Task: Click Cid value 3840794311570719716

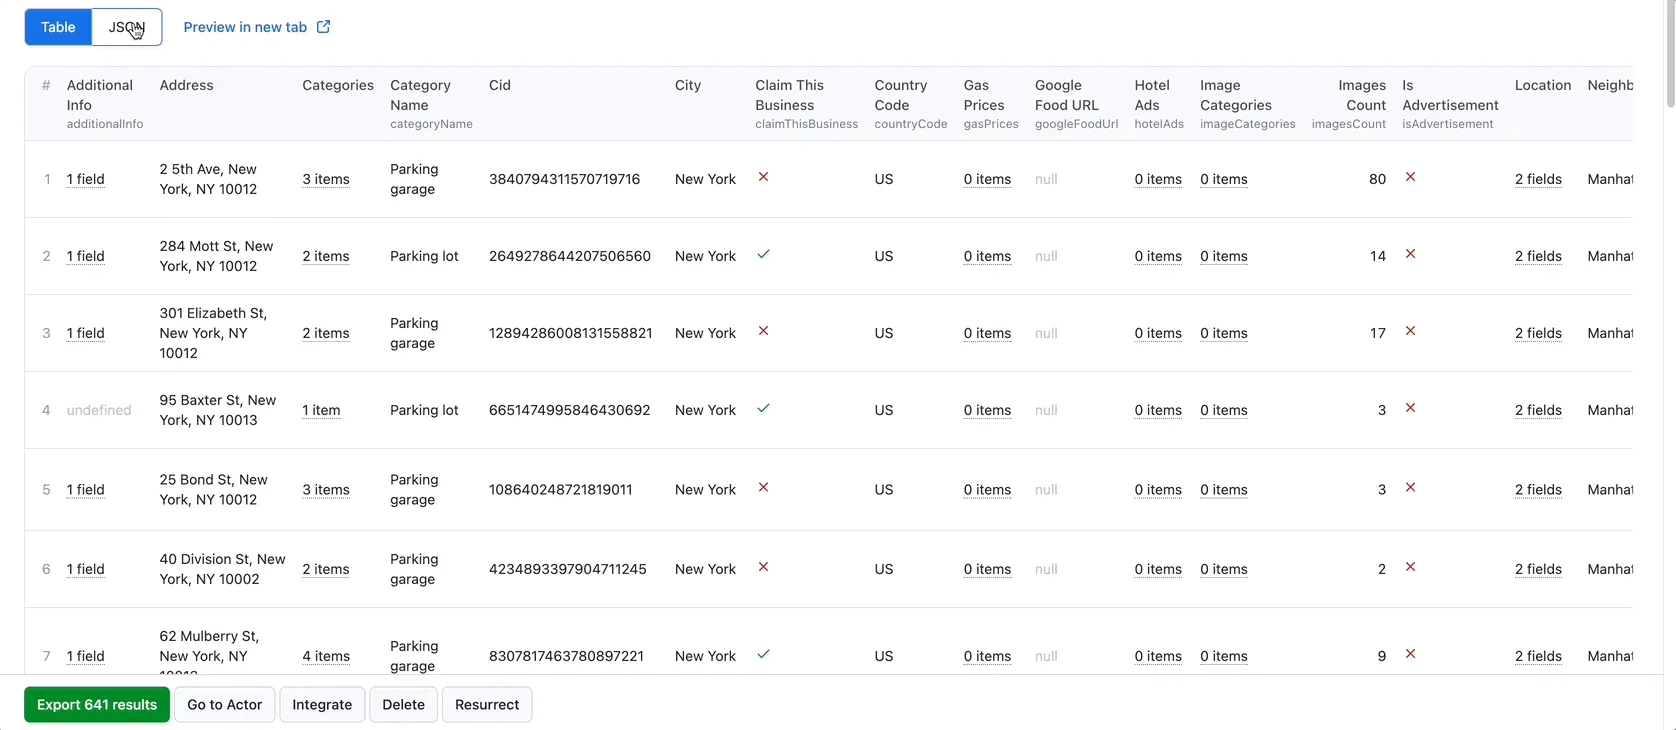Action: coord(565,179)
